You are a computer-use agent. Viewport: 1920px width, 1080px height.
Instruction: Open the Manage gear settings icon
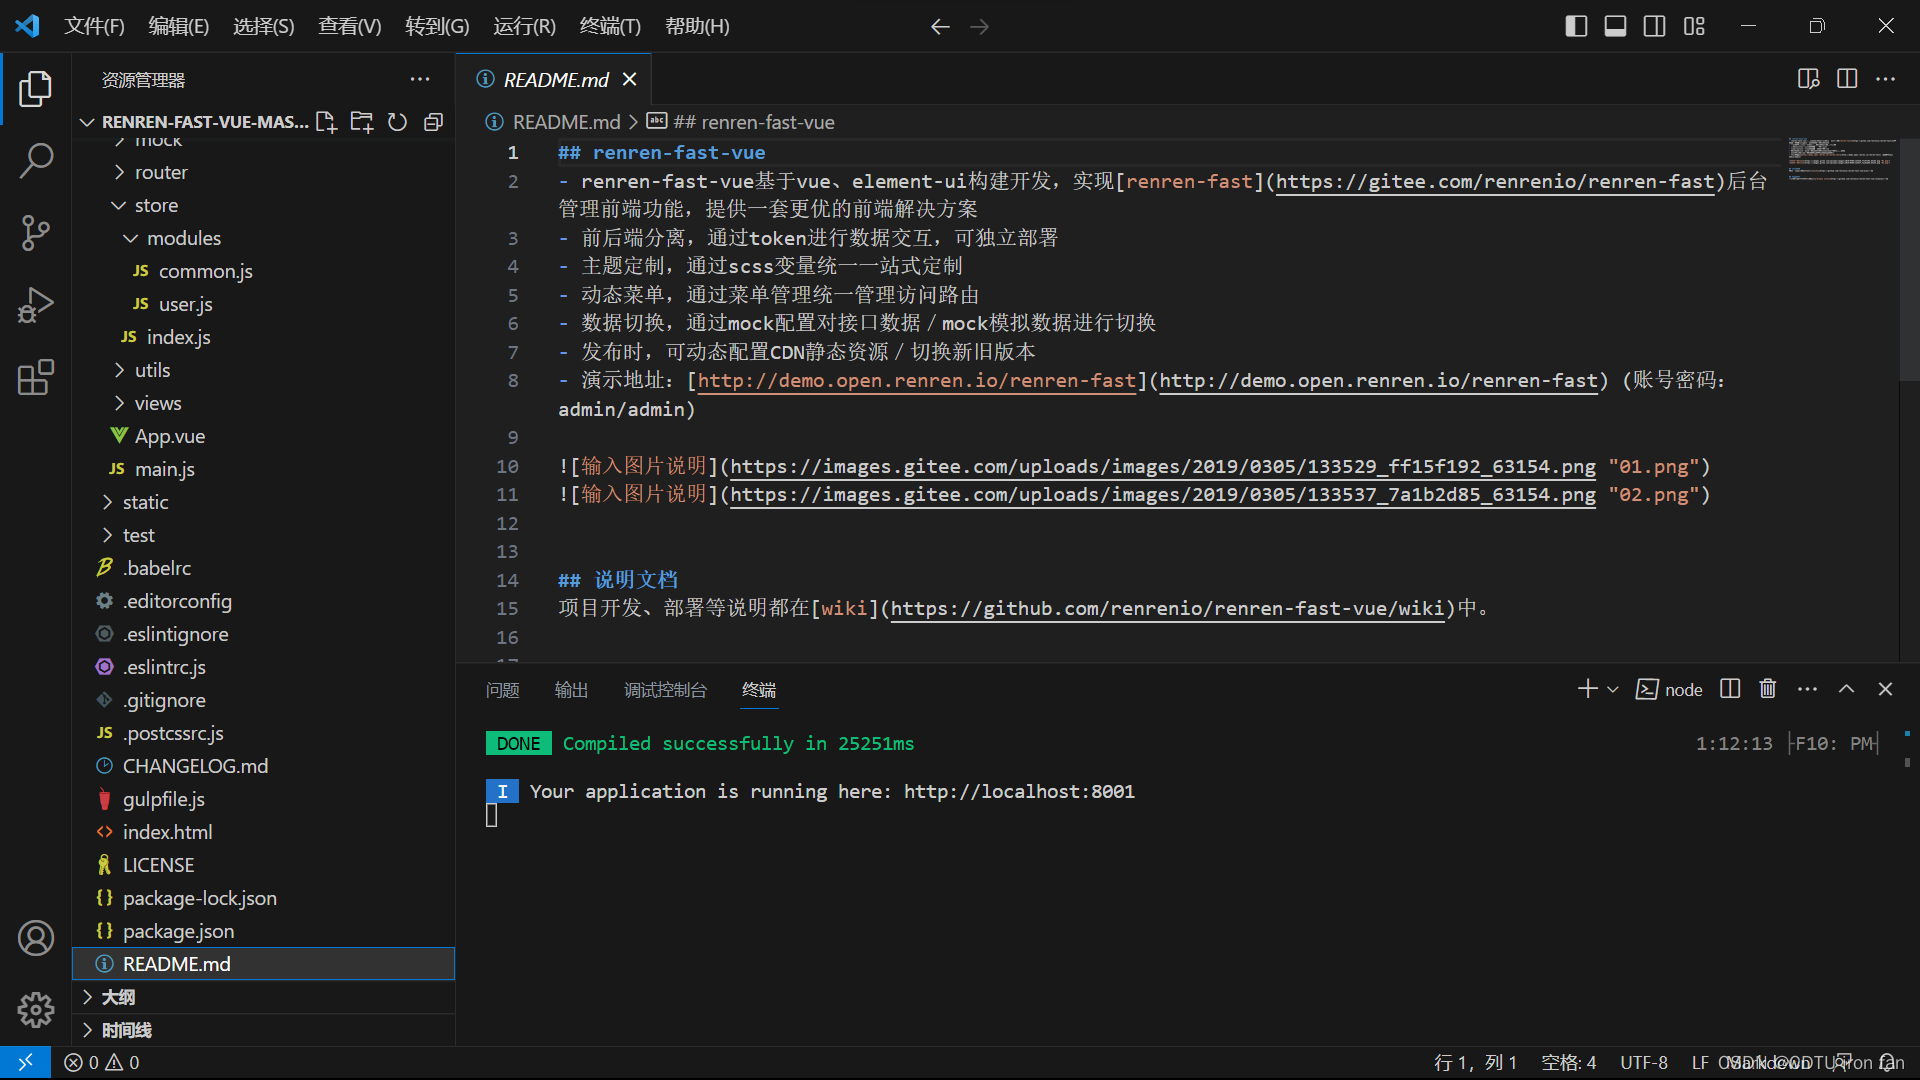(x=36, y=1010)
